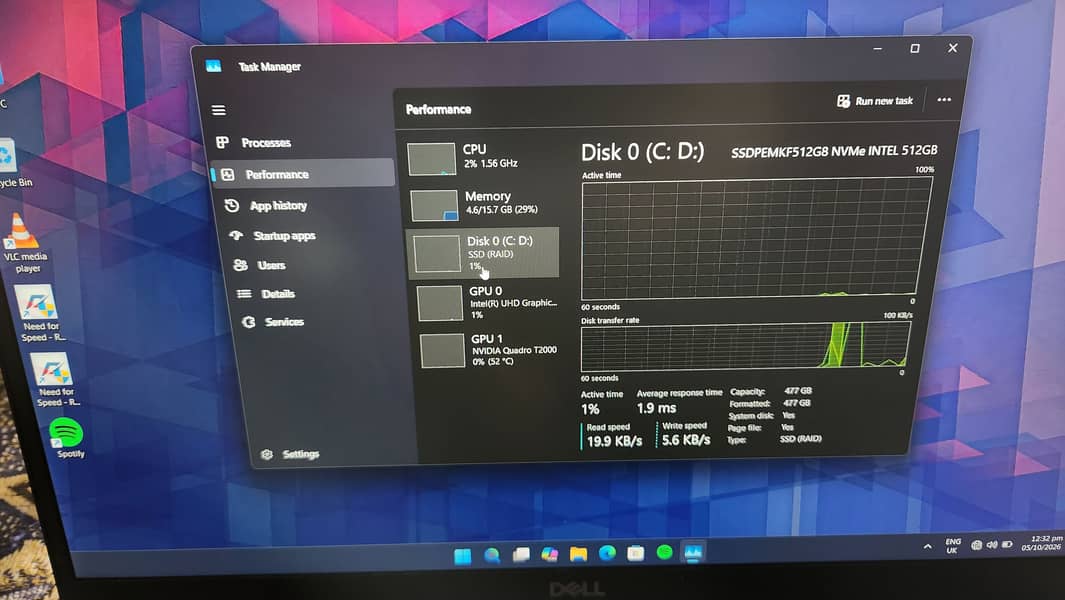Show hidden system tray icons

point(927,546)
